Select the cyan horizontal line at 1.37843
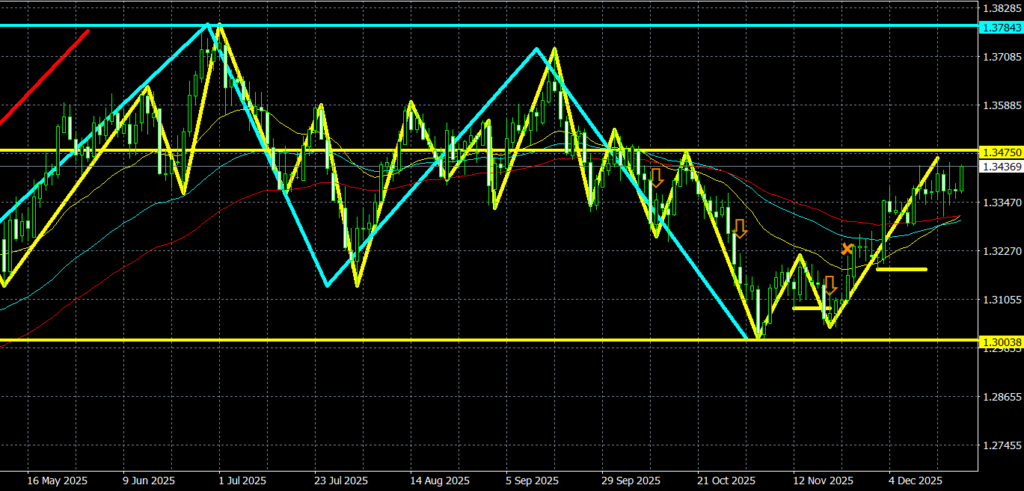 click(500, 25)
